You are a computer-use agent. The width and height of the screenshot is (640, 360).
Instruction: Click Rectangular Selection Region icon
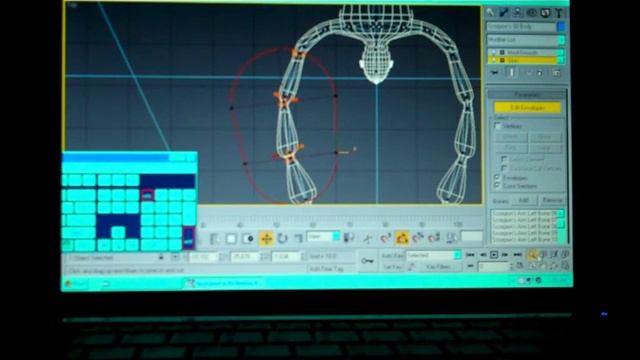click(231, 239)
